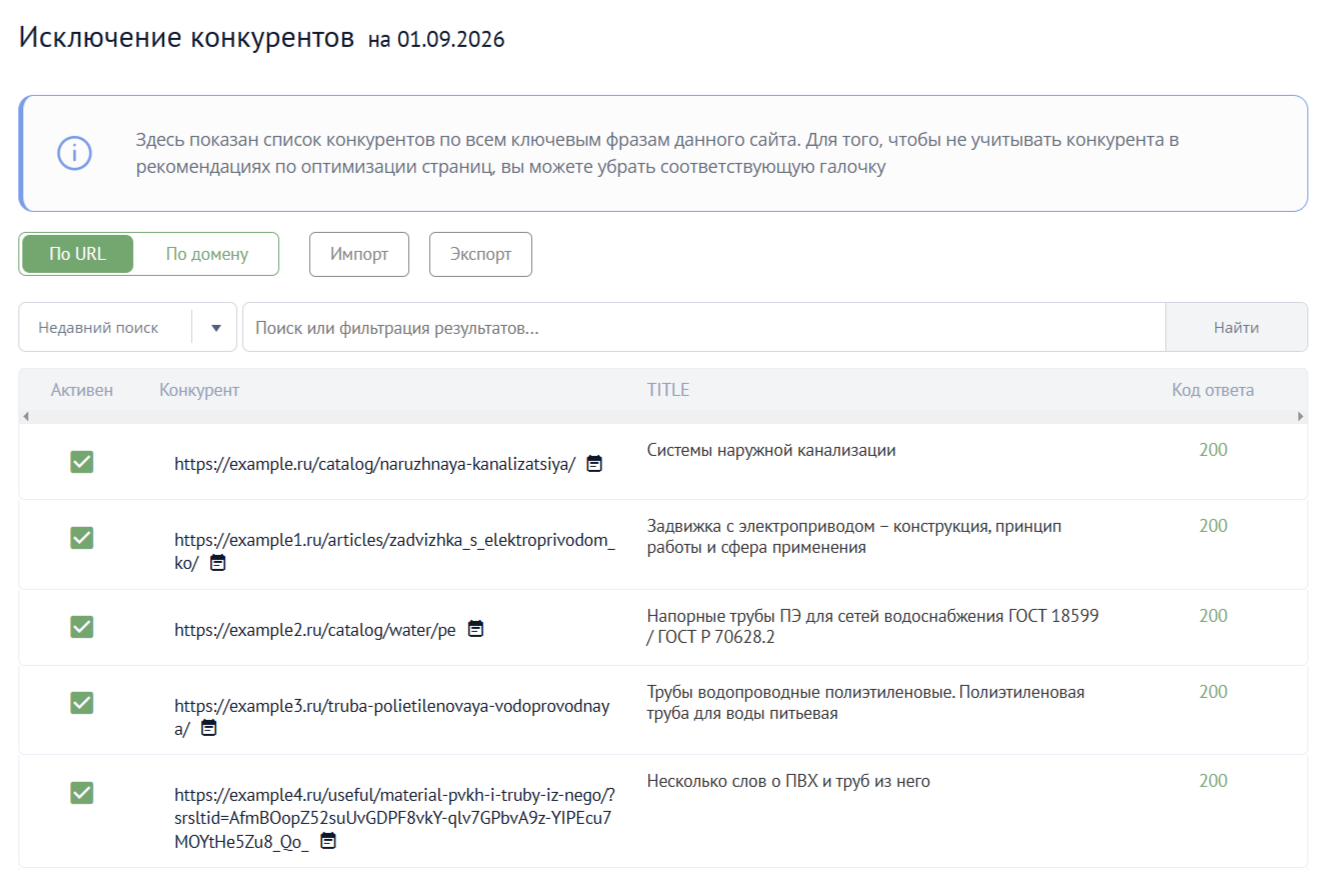
Task: Disable the competitor example3.ru truba-polietilenovaya checkbox
Action: [82, 703]
